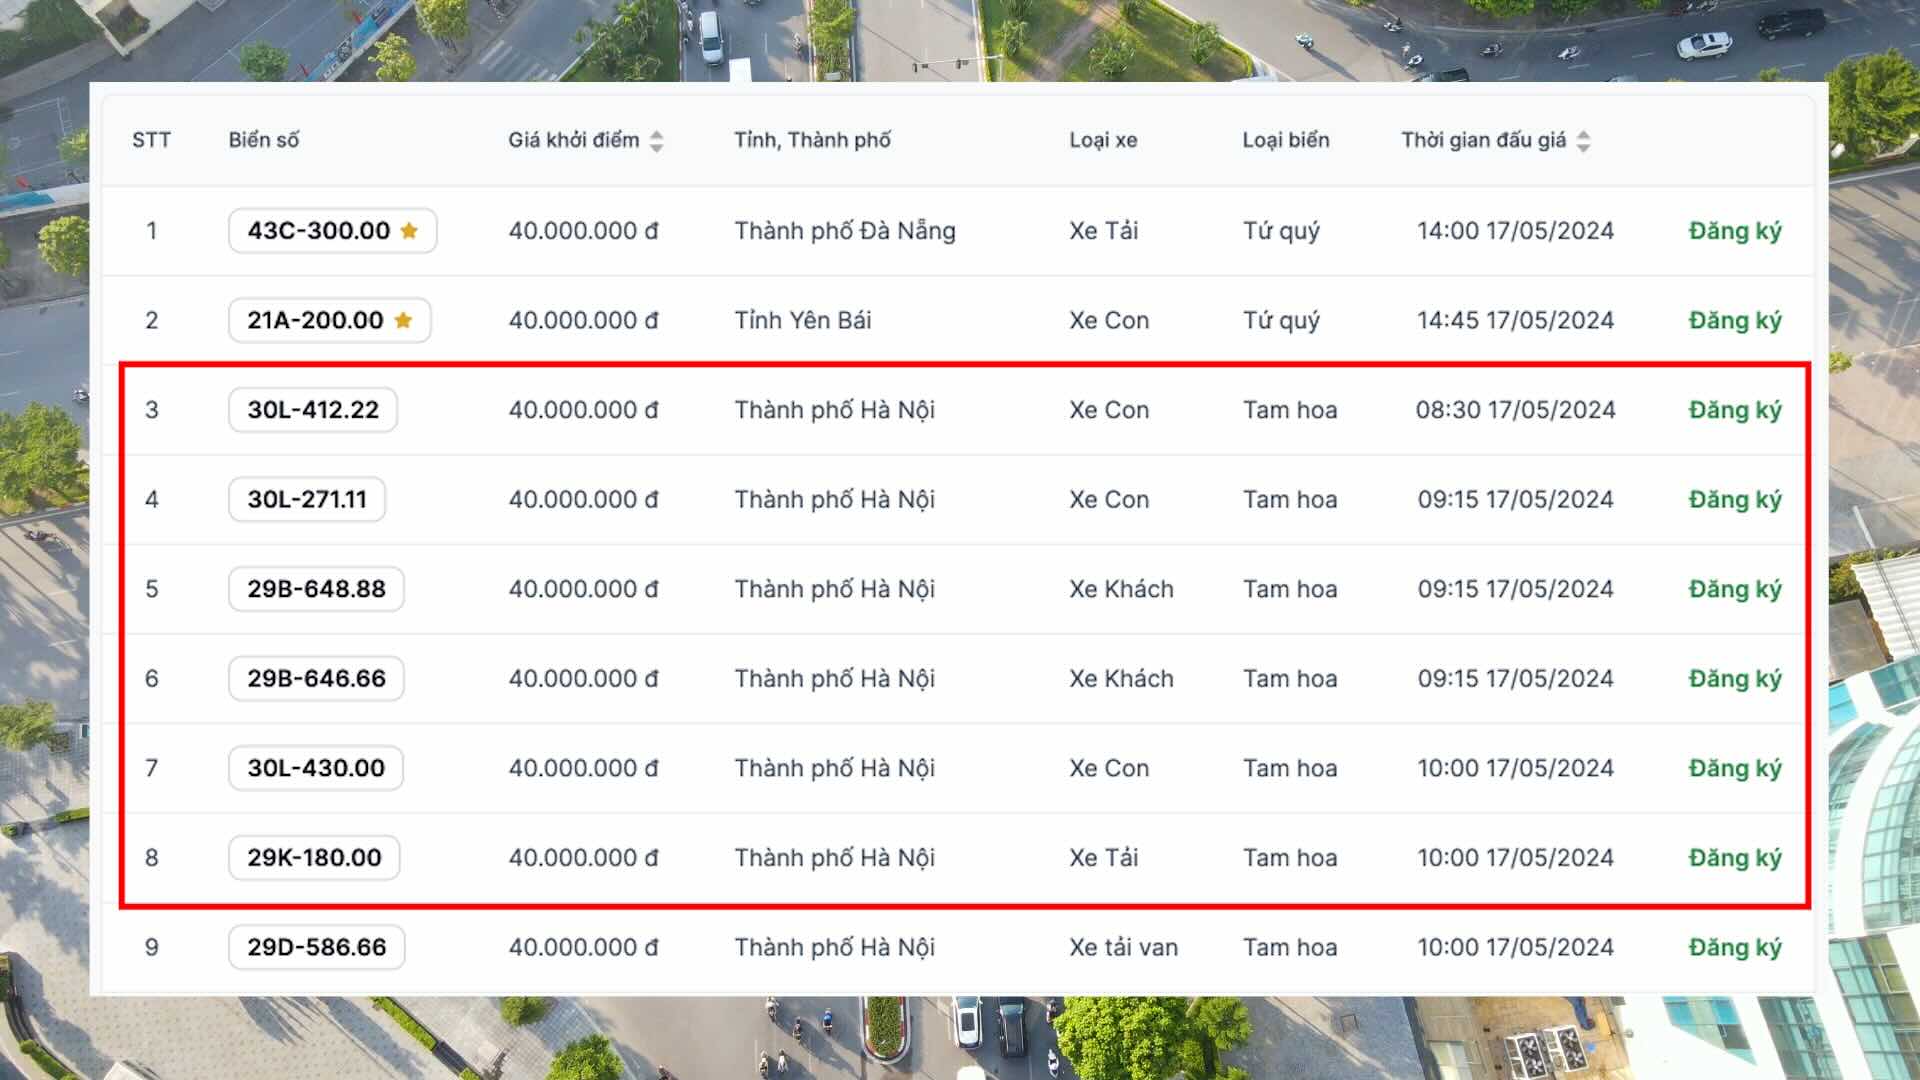Register for plate 29K-180.00
The image size is (1920, 1080).
click(1734, 858)
